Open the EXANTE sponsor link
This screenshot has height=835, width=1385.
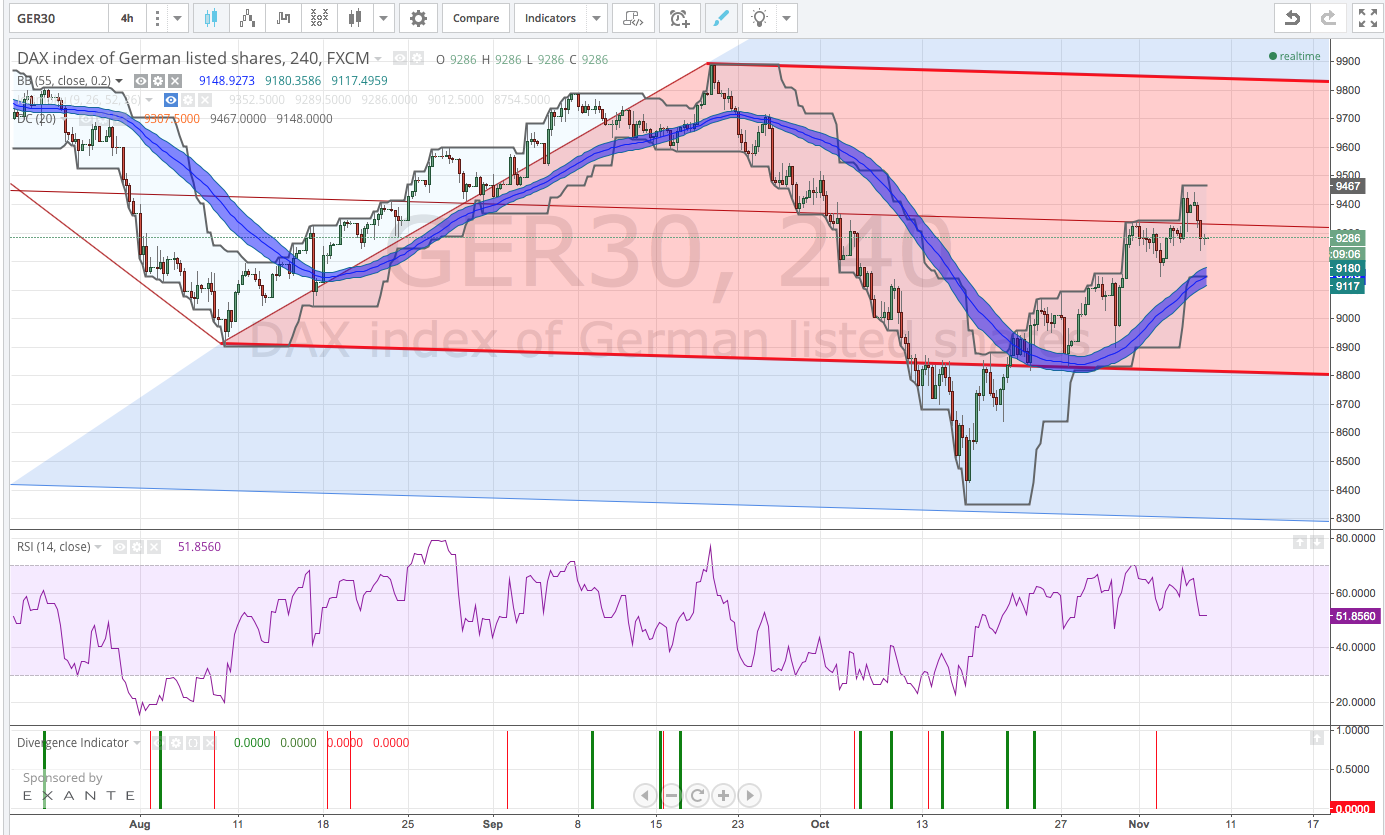pyautogui.click(x=79, y=795)
